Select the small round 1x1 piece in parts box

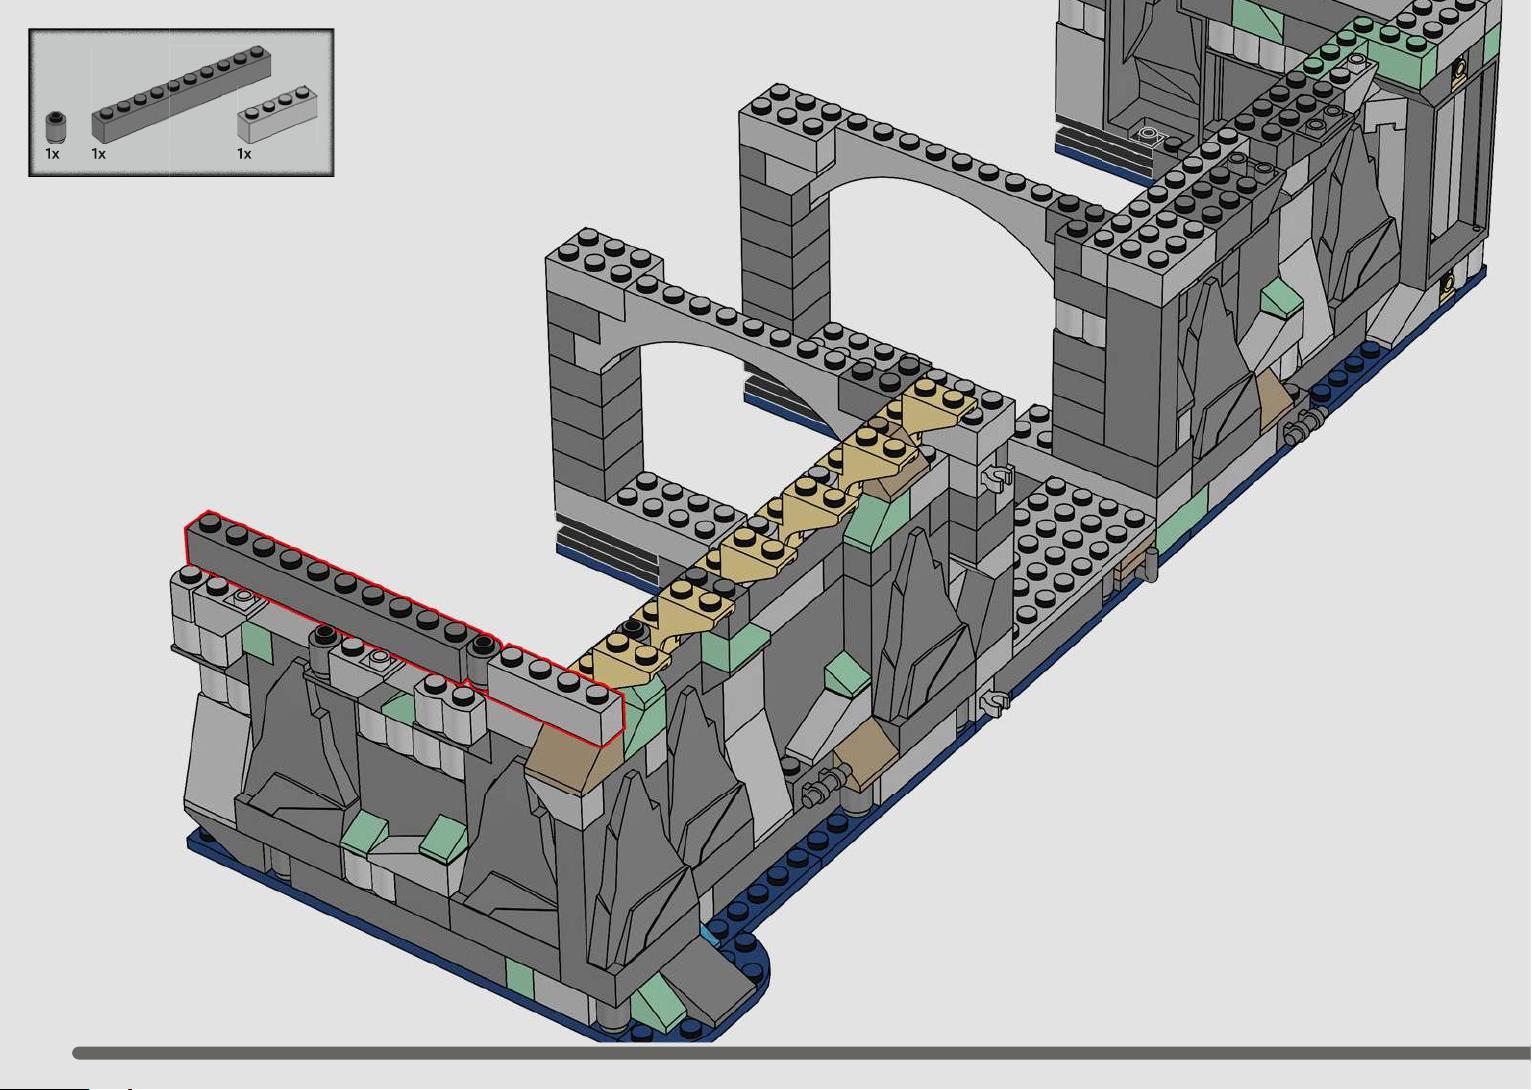pyautogui.click(x=57, y=127)
